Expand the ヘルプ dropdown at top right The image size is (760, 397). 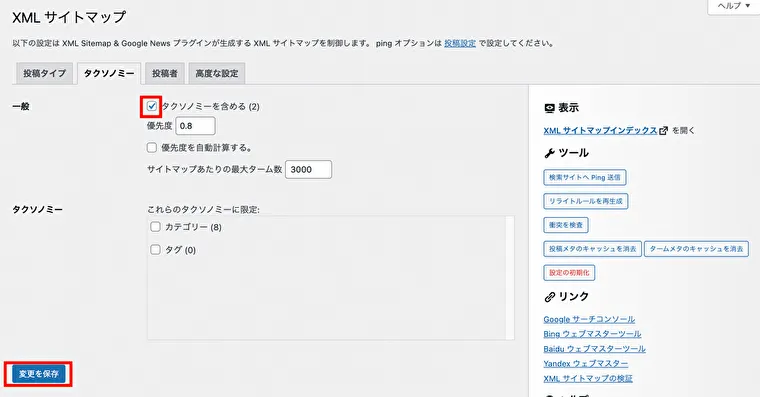(x=733, y=6)
